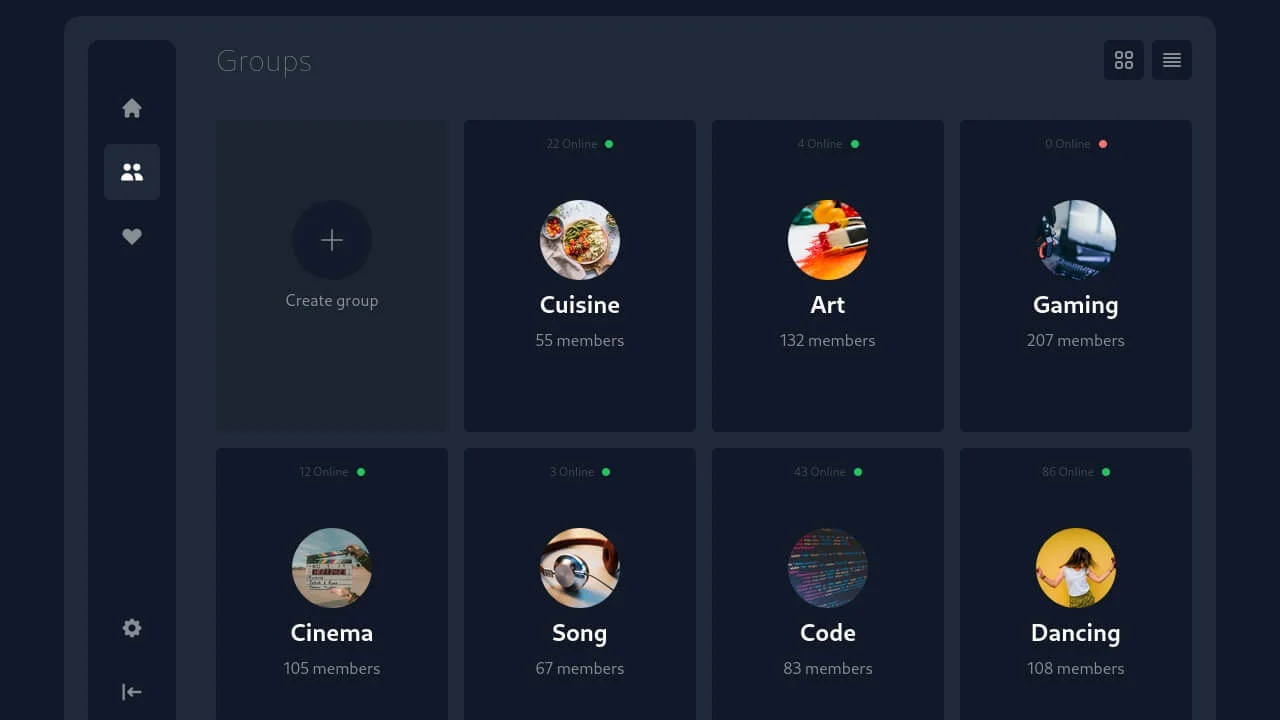1280x720 pixels.
Task: Click the 86 Online label on Dancing
Action: pos(1067,472)
